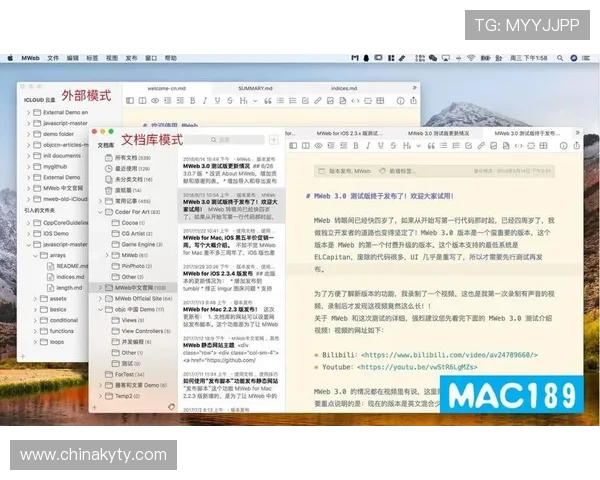600x480 pixels.
Task: Insert blockquote via library-mode toolbar quote icon
Action: tap(431, 146)
